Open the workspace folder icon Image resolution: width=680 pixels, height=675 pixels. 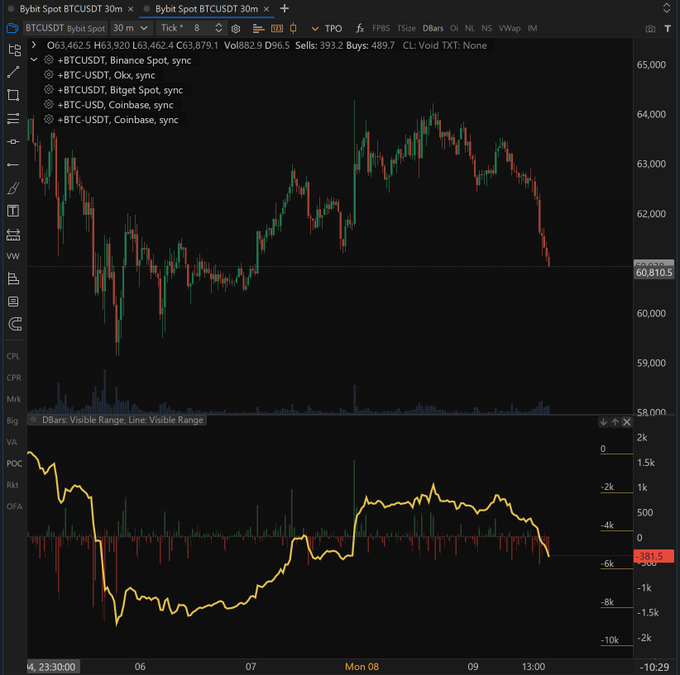(x=12, y=29)
